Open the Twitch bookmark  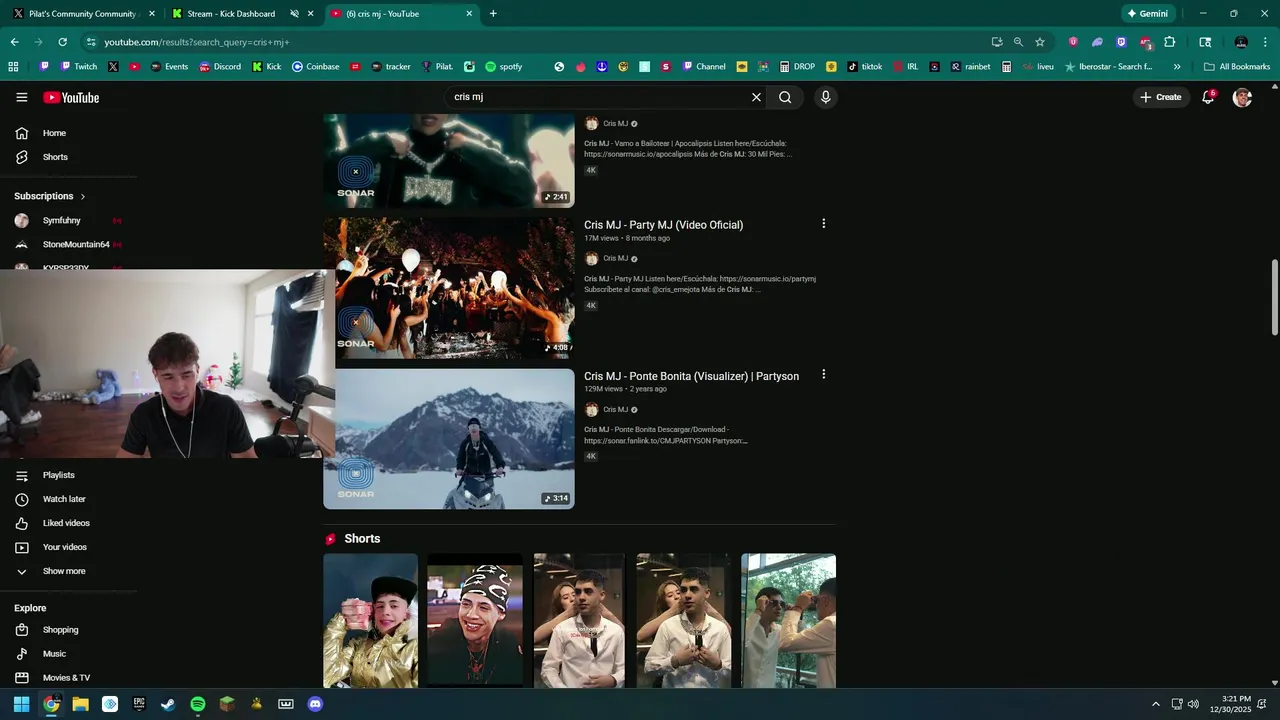pos(79,67)
